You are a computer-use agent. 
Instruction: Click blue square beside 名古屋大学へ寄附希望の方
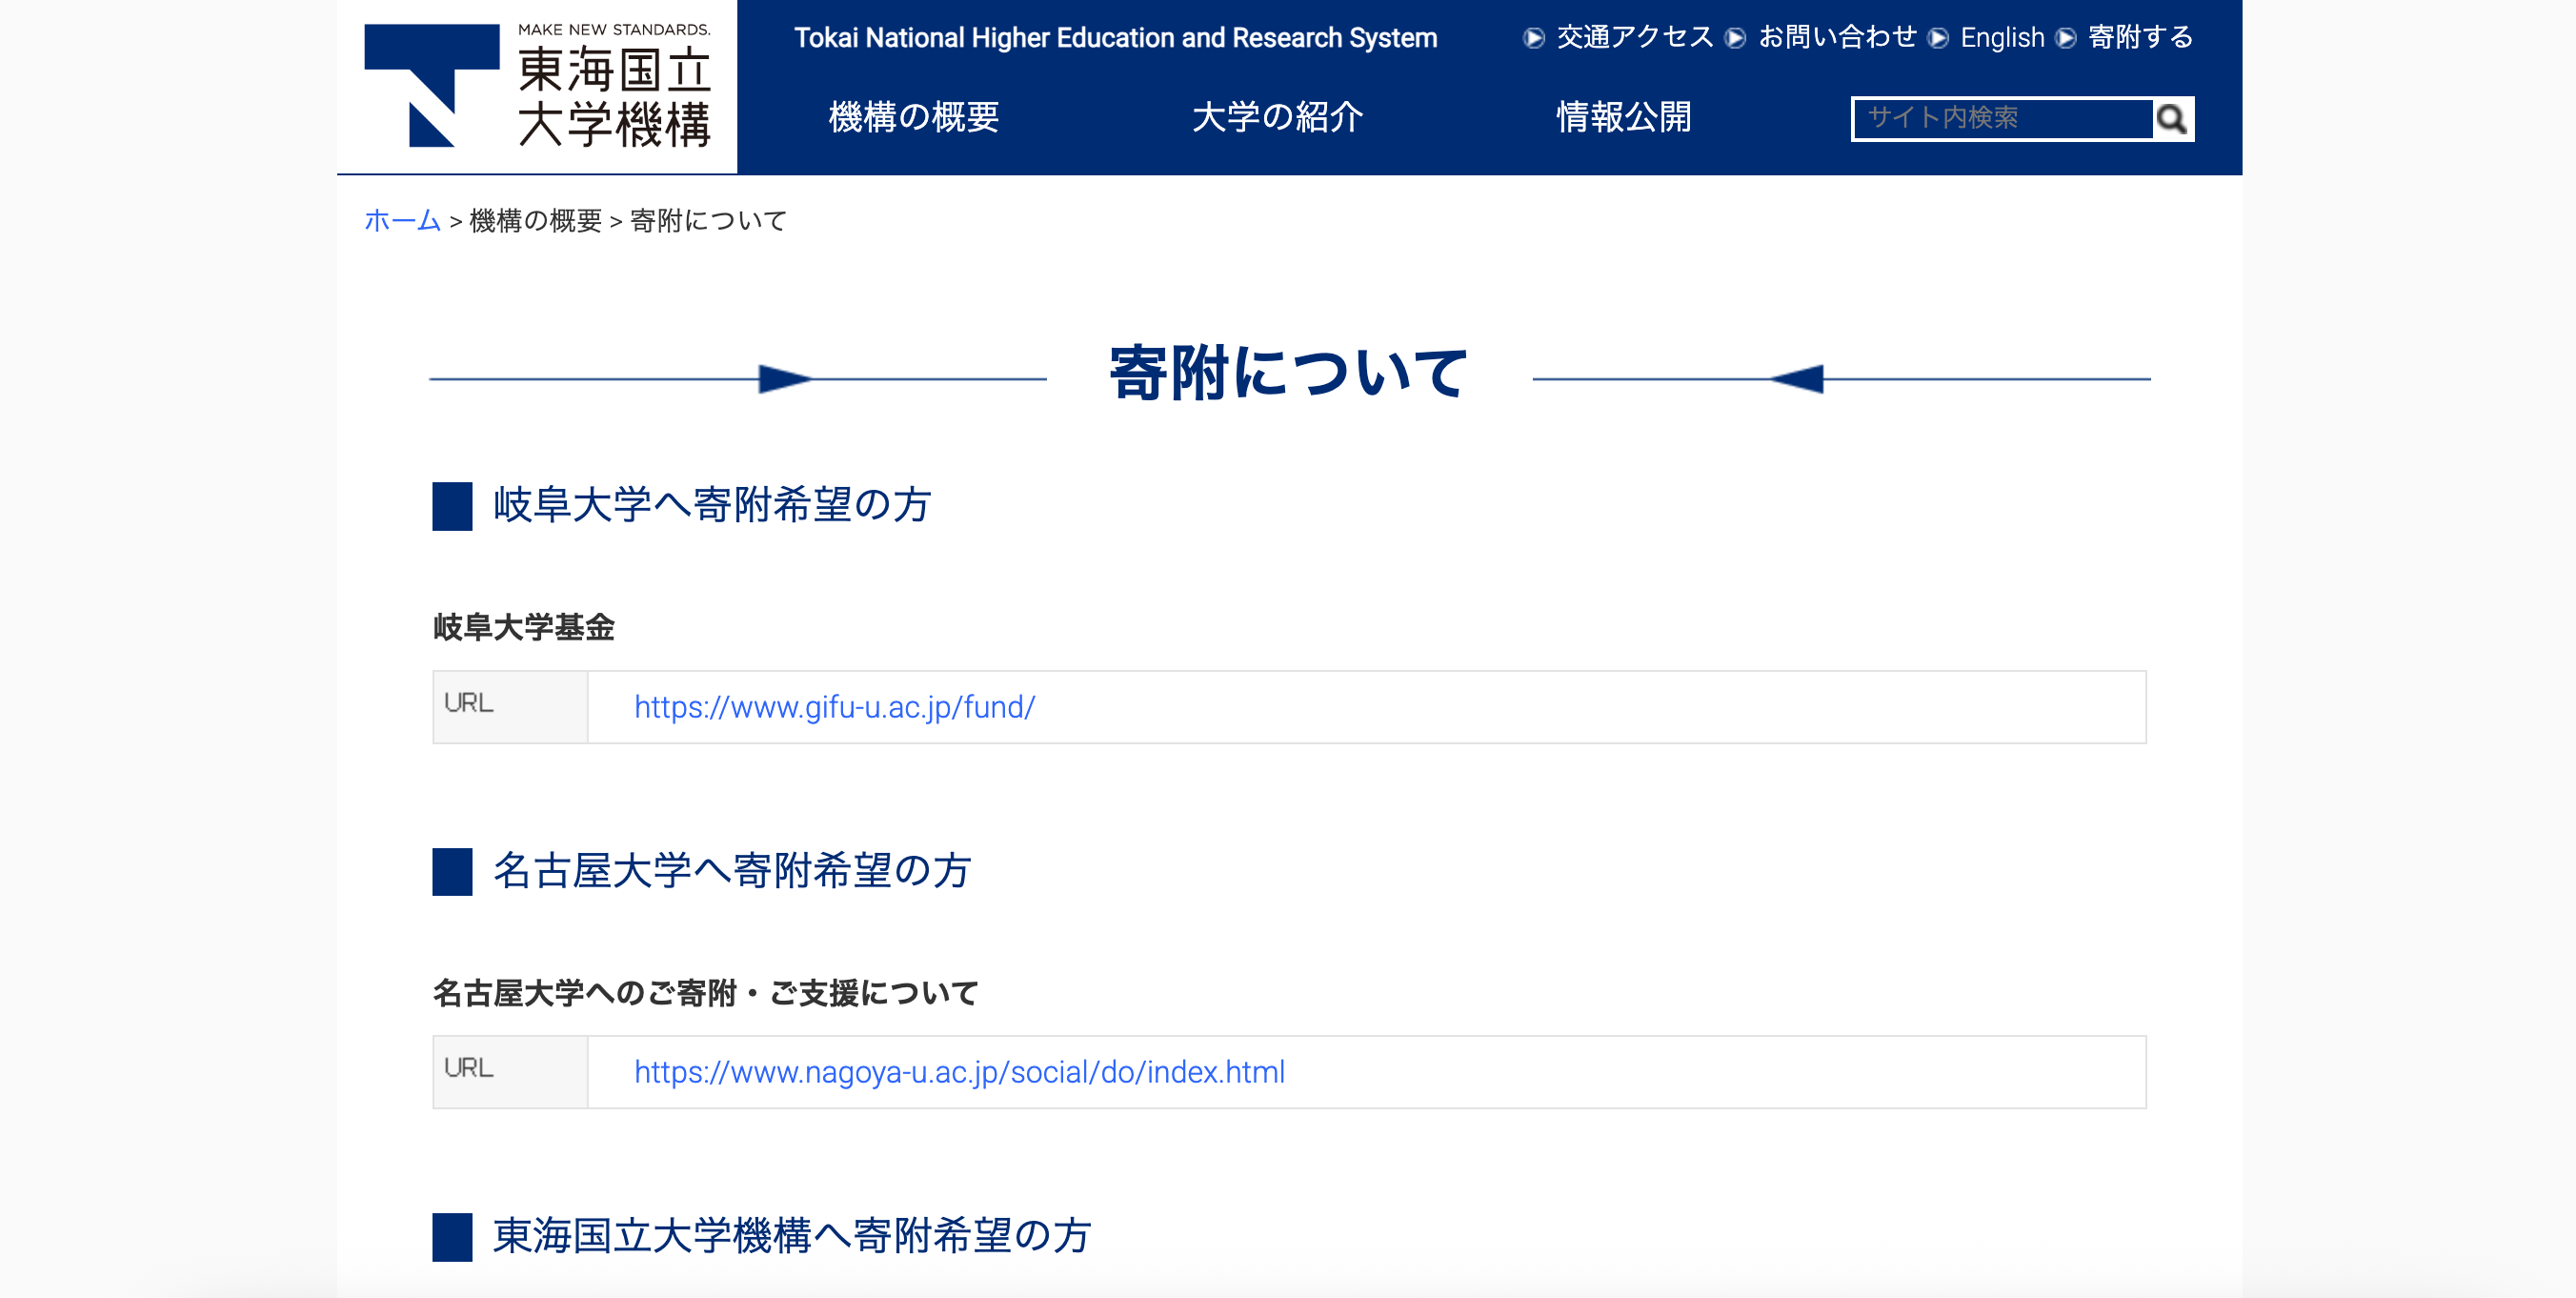pos(452,871)
